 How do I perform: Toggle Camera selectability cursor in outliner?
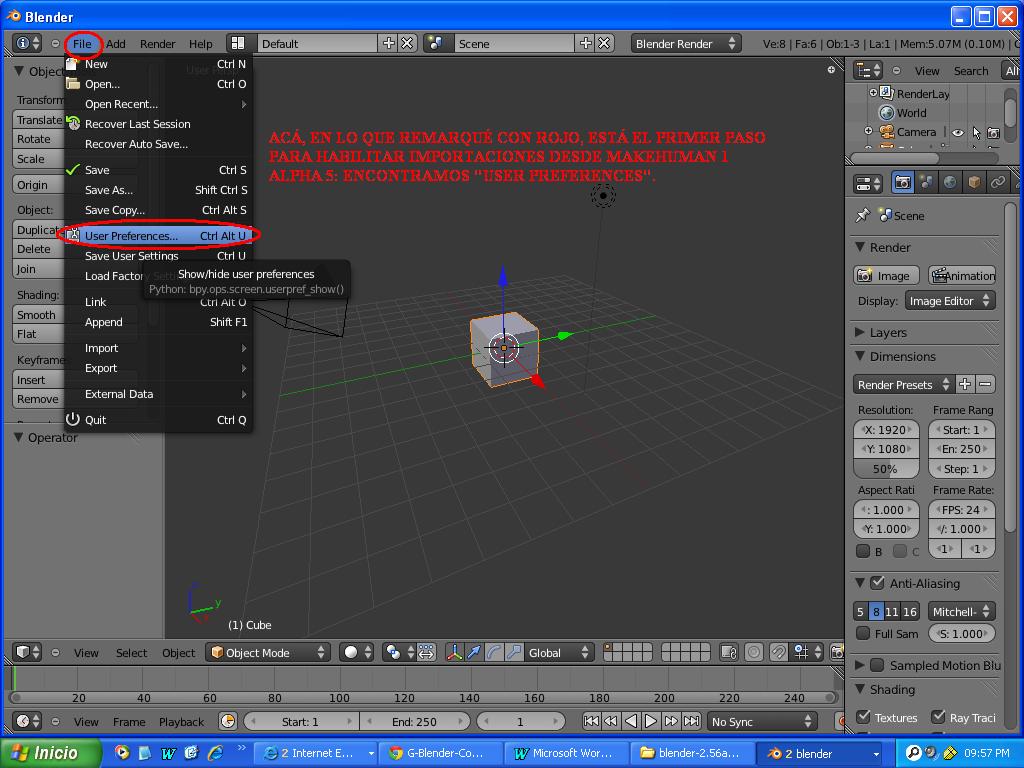click(x=976, y=133)
